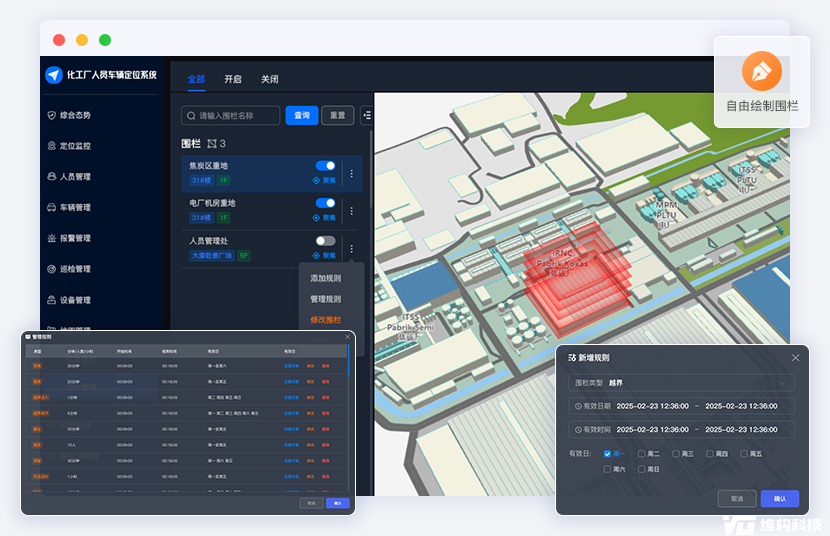Viewport: 830px width, 536px height.
Task: Open the three-dot menu for 电厂机房重地
Action: [x=351, y=211]
